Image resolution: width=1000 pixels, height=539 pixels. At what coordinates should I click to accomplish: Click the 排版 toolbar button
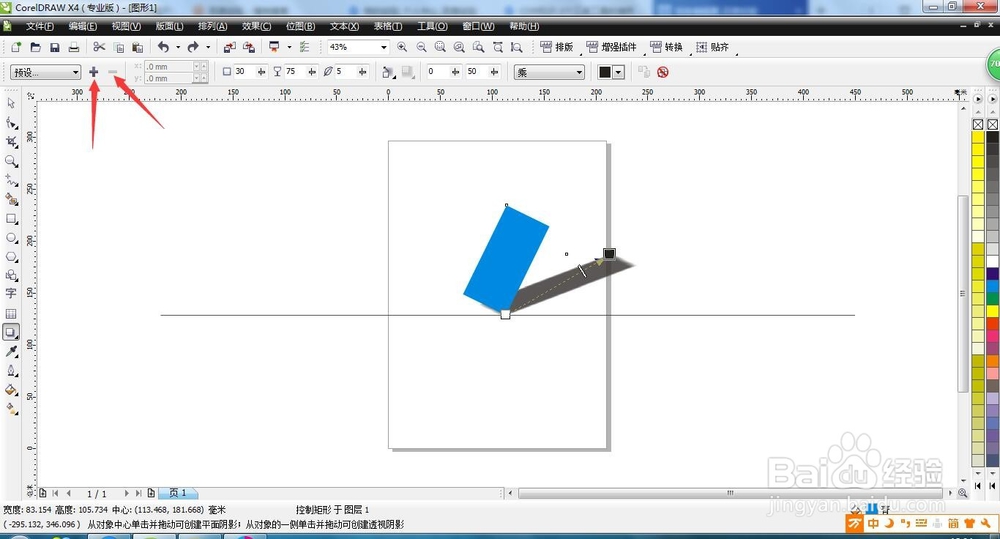[x=557, y=47]
